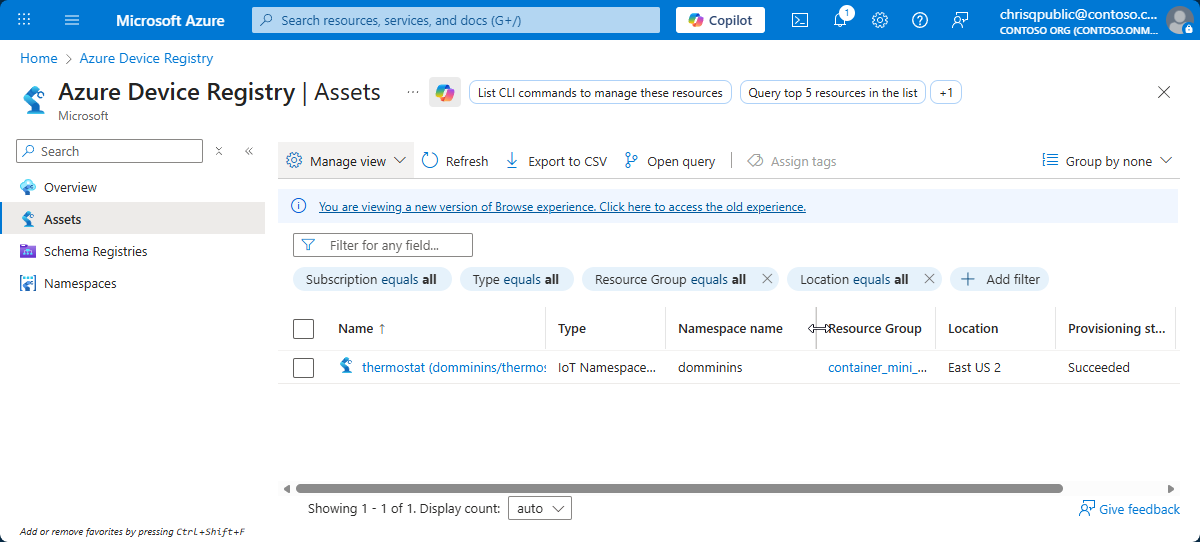Screen dimensions: 1200x542
Task: Open the Azure portal waffle menu
Action: pyautogui.click(x=24, y=20)
